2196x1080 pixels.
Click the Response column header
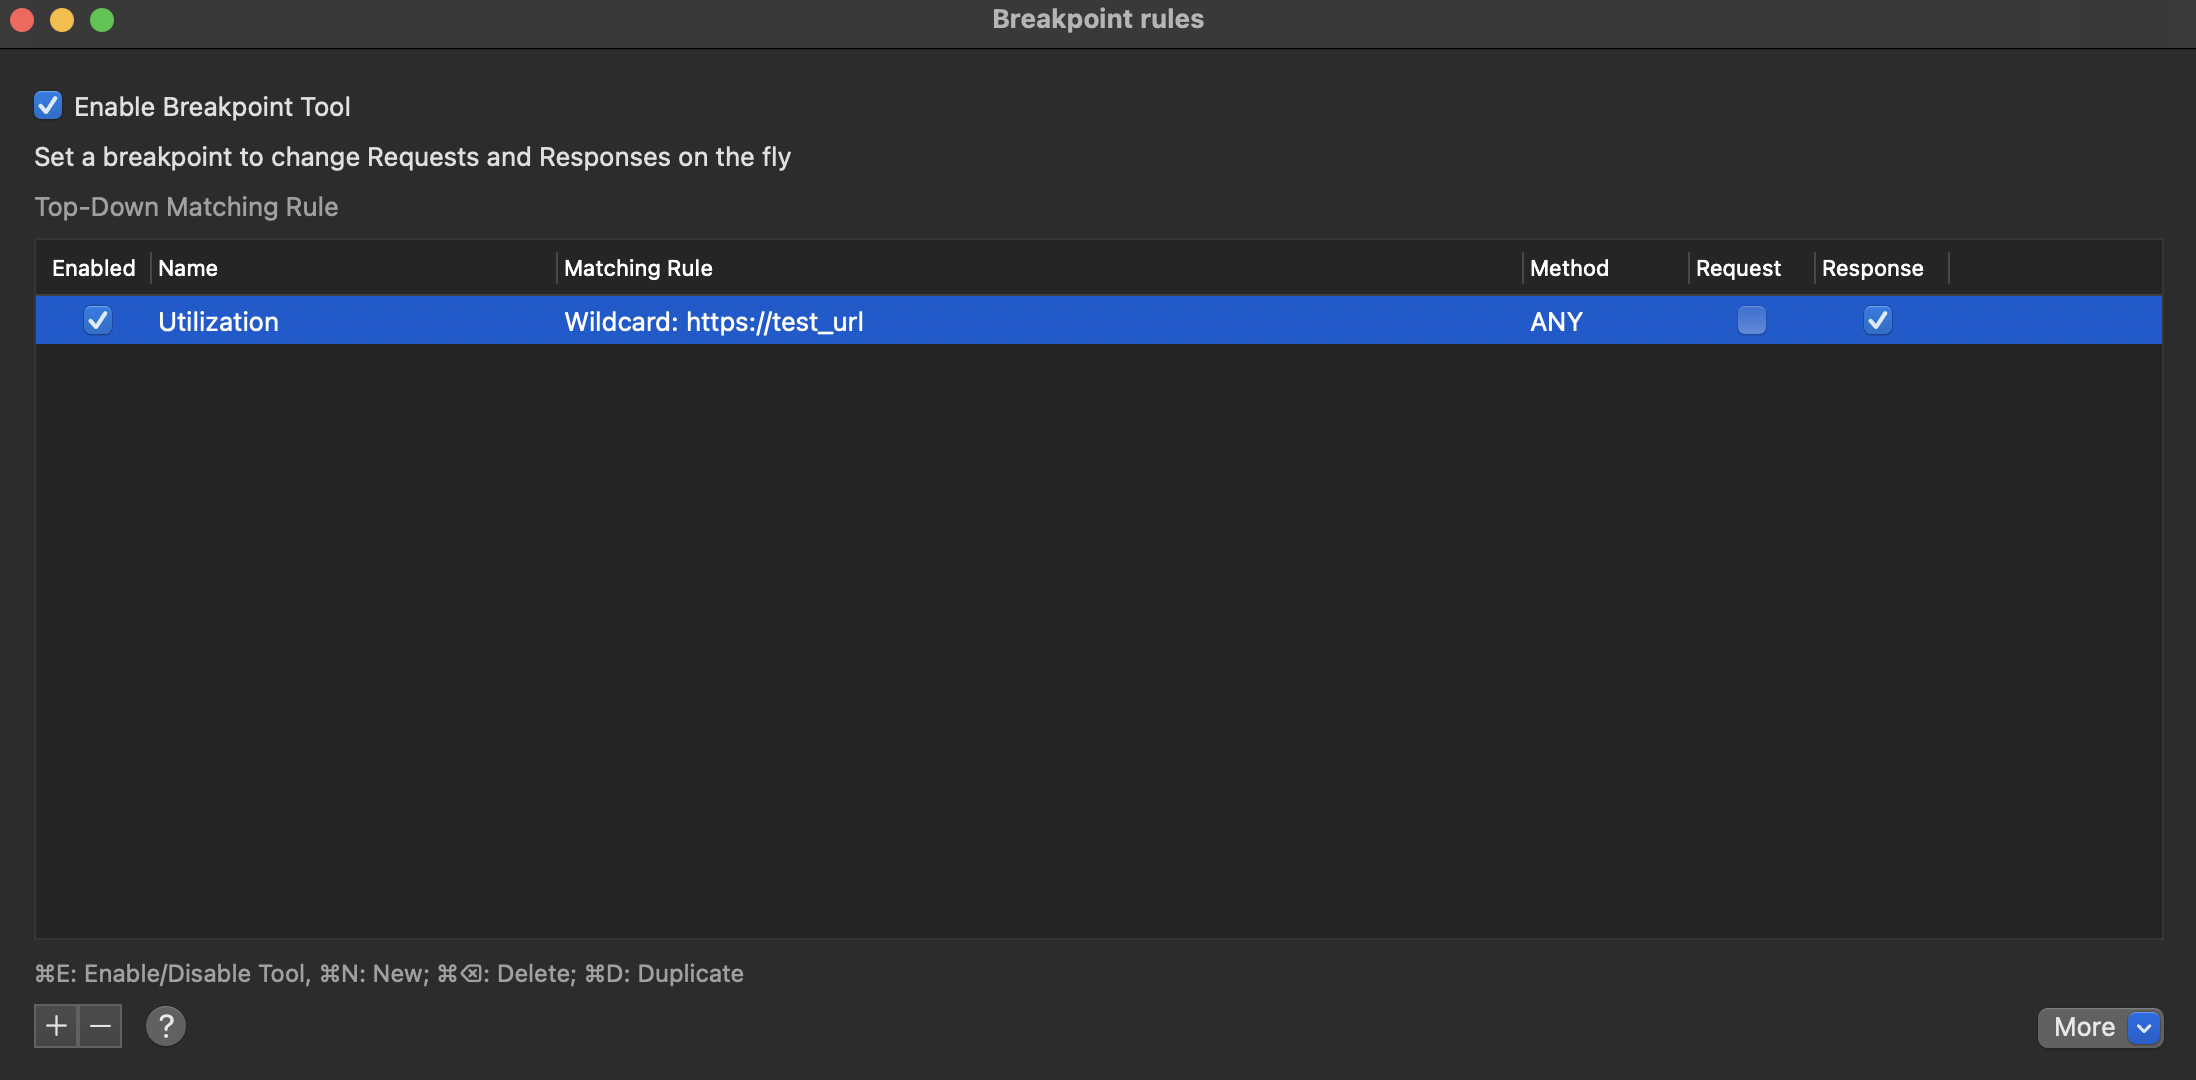pos(1872,268)
